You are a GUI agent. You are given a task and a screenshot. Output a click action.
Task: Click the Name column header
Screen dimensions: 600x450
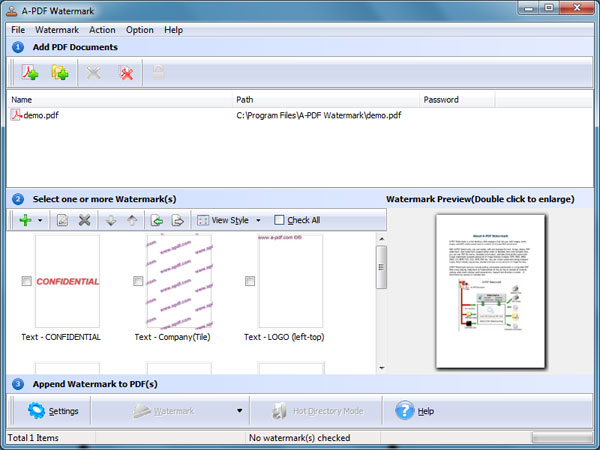120,99
